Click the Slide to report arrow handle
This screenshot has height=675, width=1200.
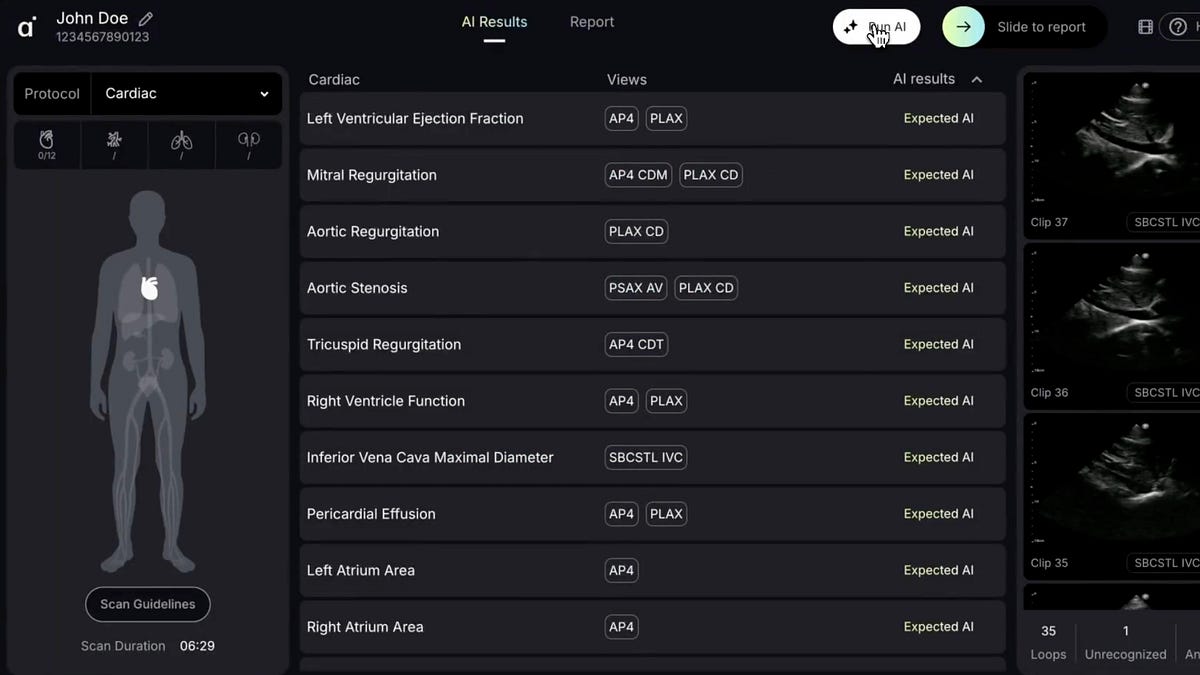tap(963, 27)
